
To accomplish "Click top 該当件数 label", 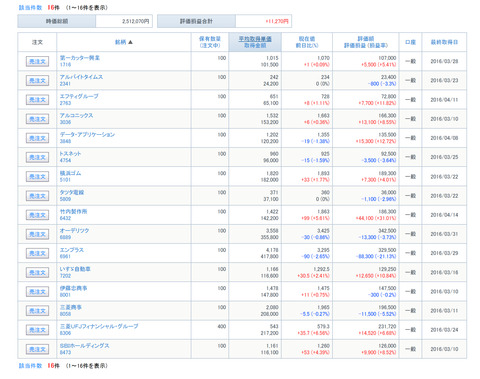I will pyautogui.click(x=30, y=7).
